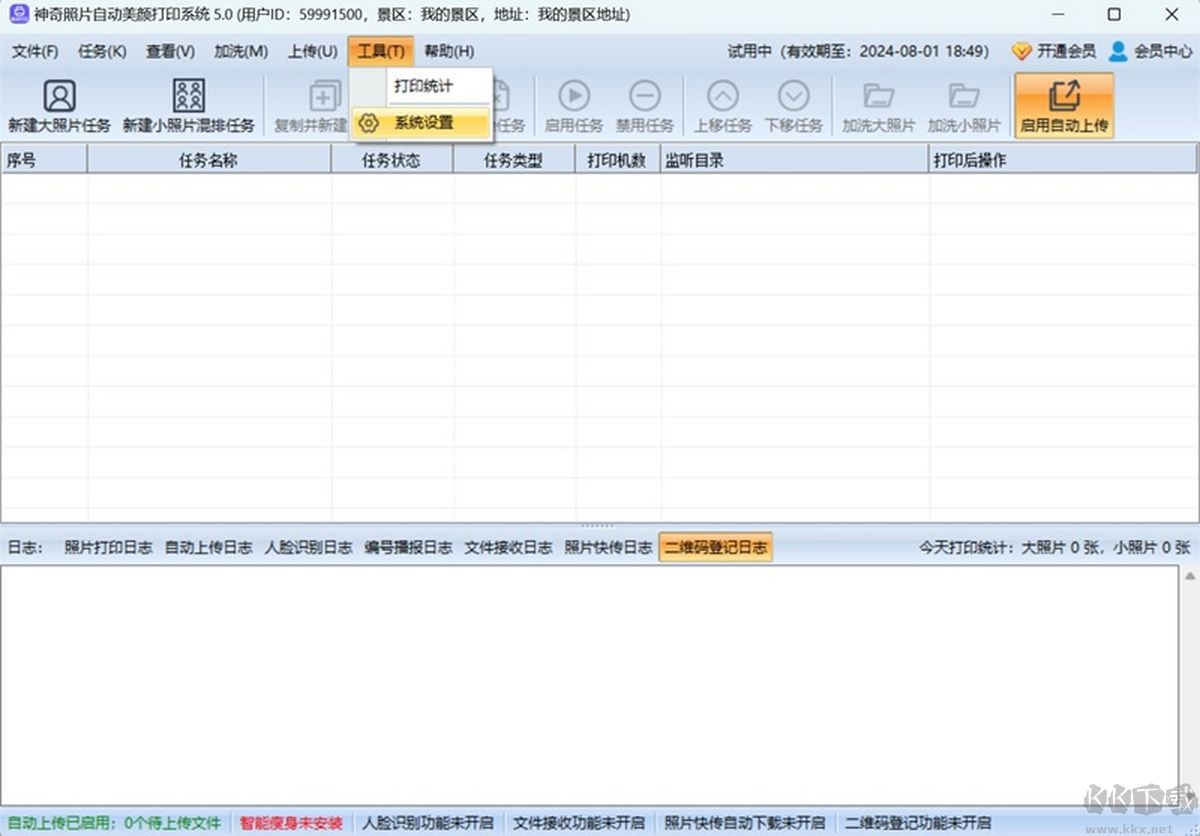Open the 加洗大照片 function
The width and height of the screenshot is (1200, 836).
coord(878,104)
